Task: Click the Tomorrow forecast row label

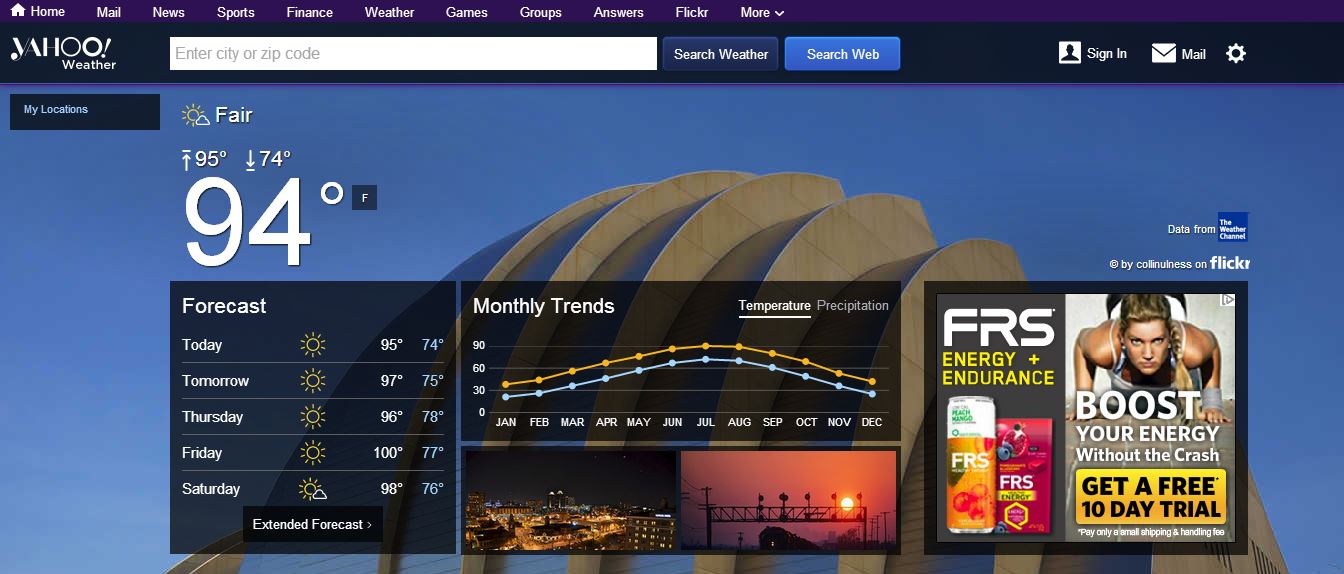Action: click(x=215, y=381)
